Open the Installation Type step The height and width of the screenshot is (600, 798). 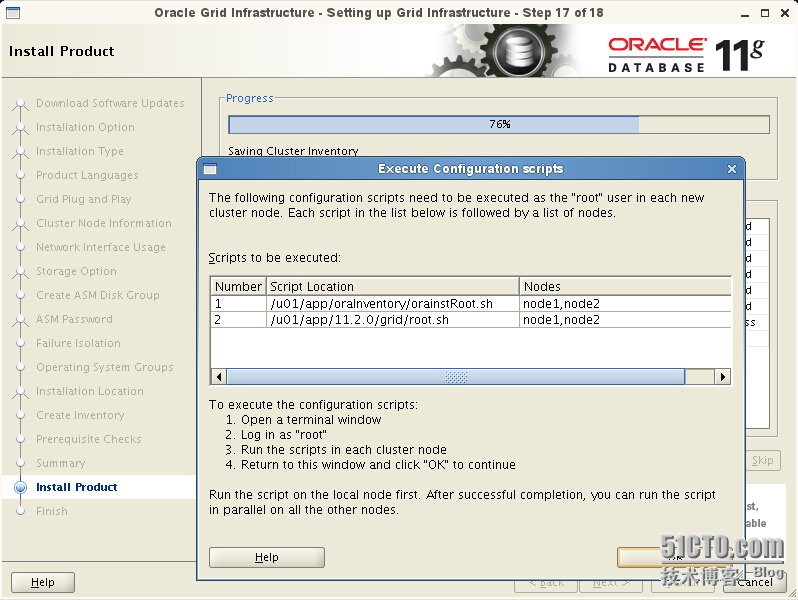click(x=79, y=151)
